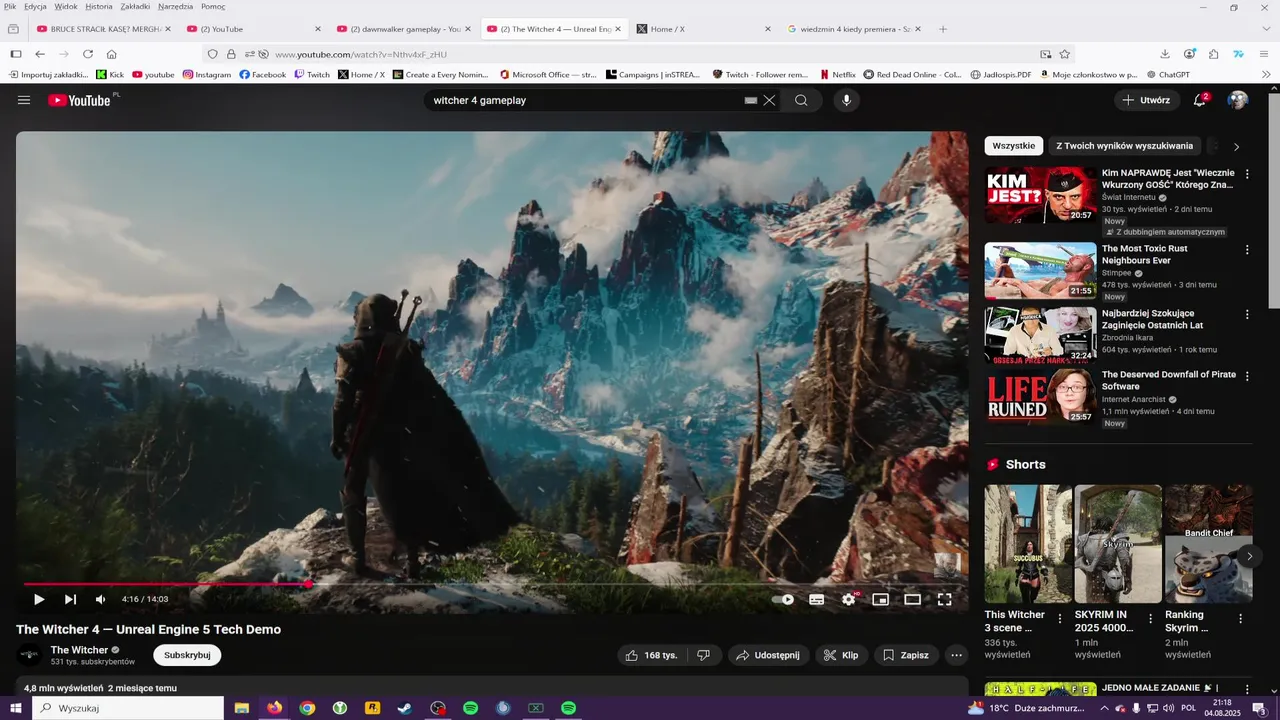The image size is (1280, 720).
Task: Open Windows Start menu
Action: pyautogui.click(x=16, y=708)
